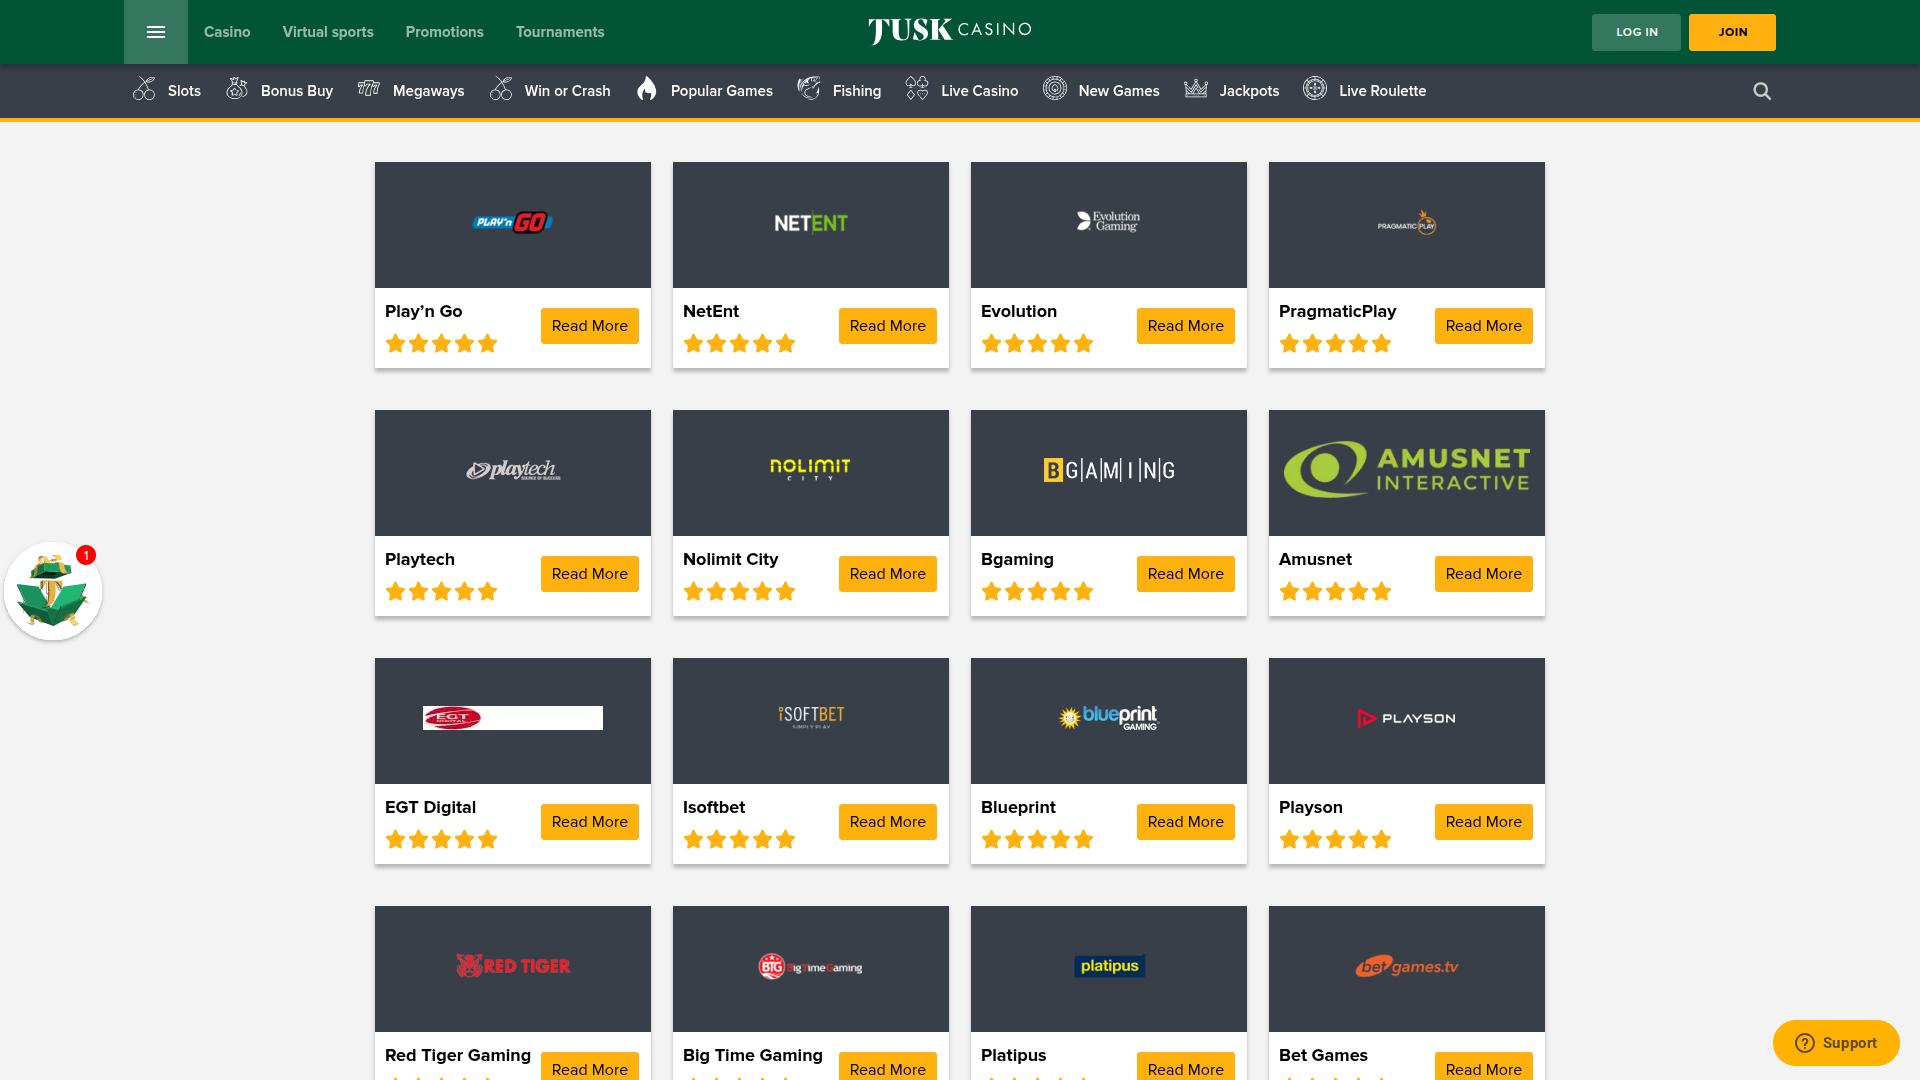Click the Megaways icon

pyautogui.click(x=369, y=89)
